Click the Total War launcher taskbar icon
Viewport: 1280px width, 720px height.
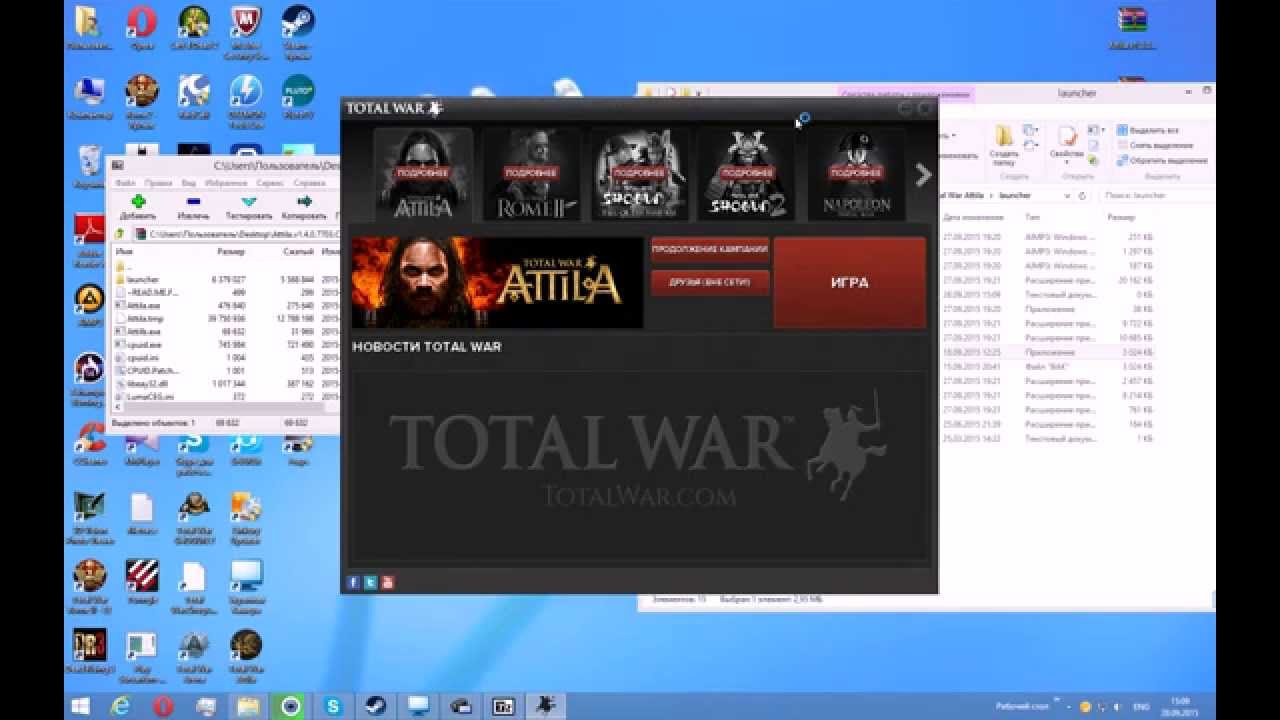pos(545,706)
